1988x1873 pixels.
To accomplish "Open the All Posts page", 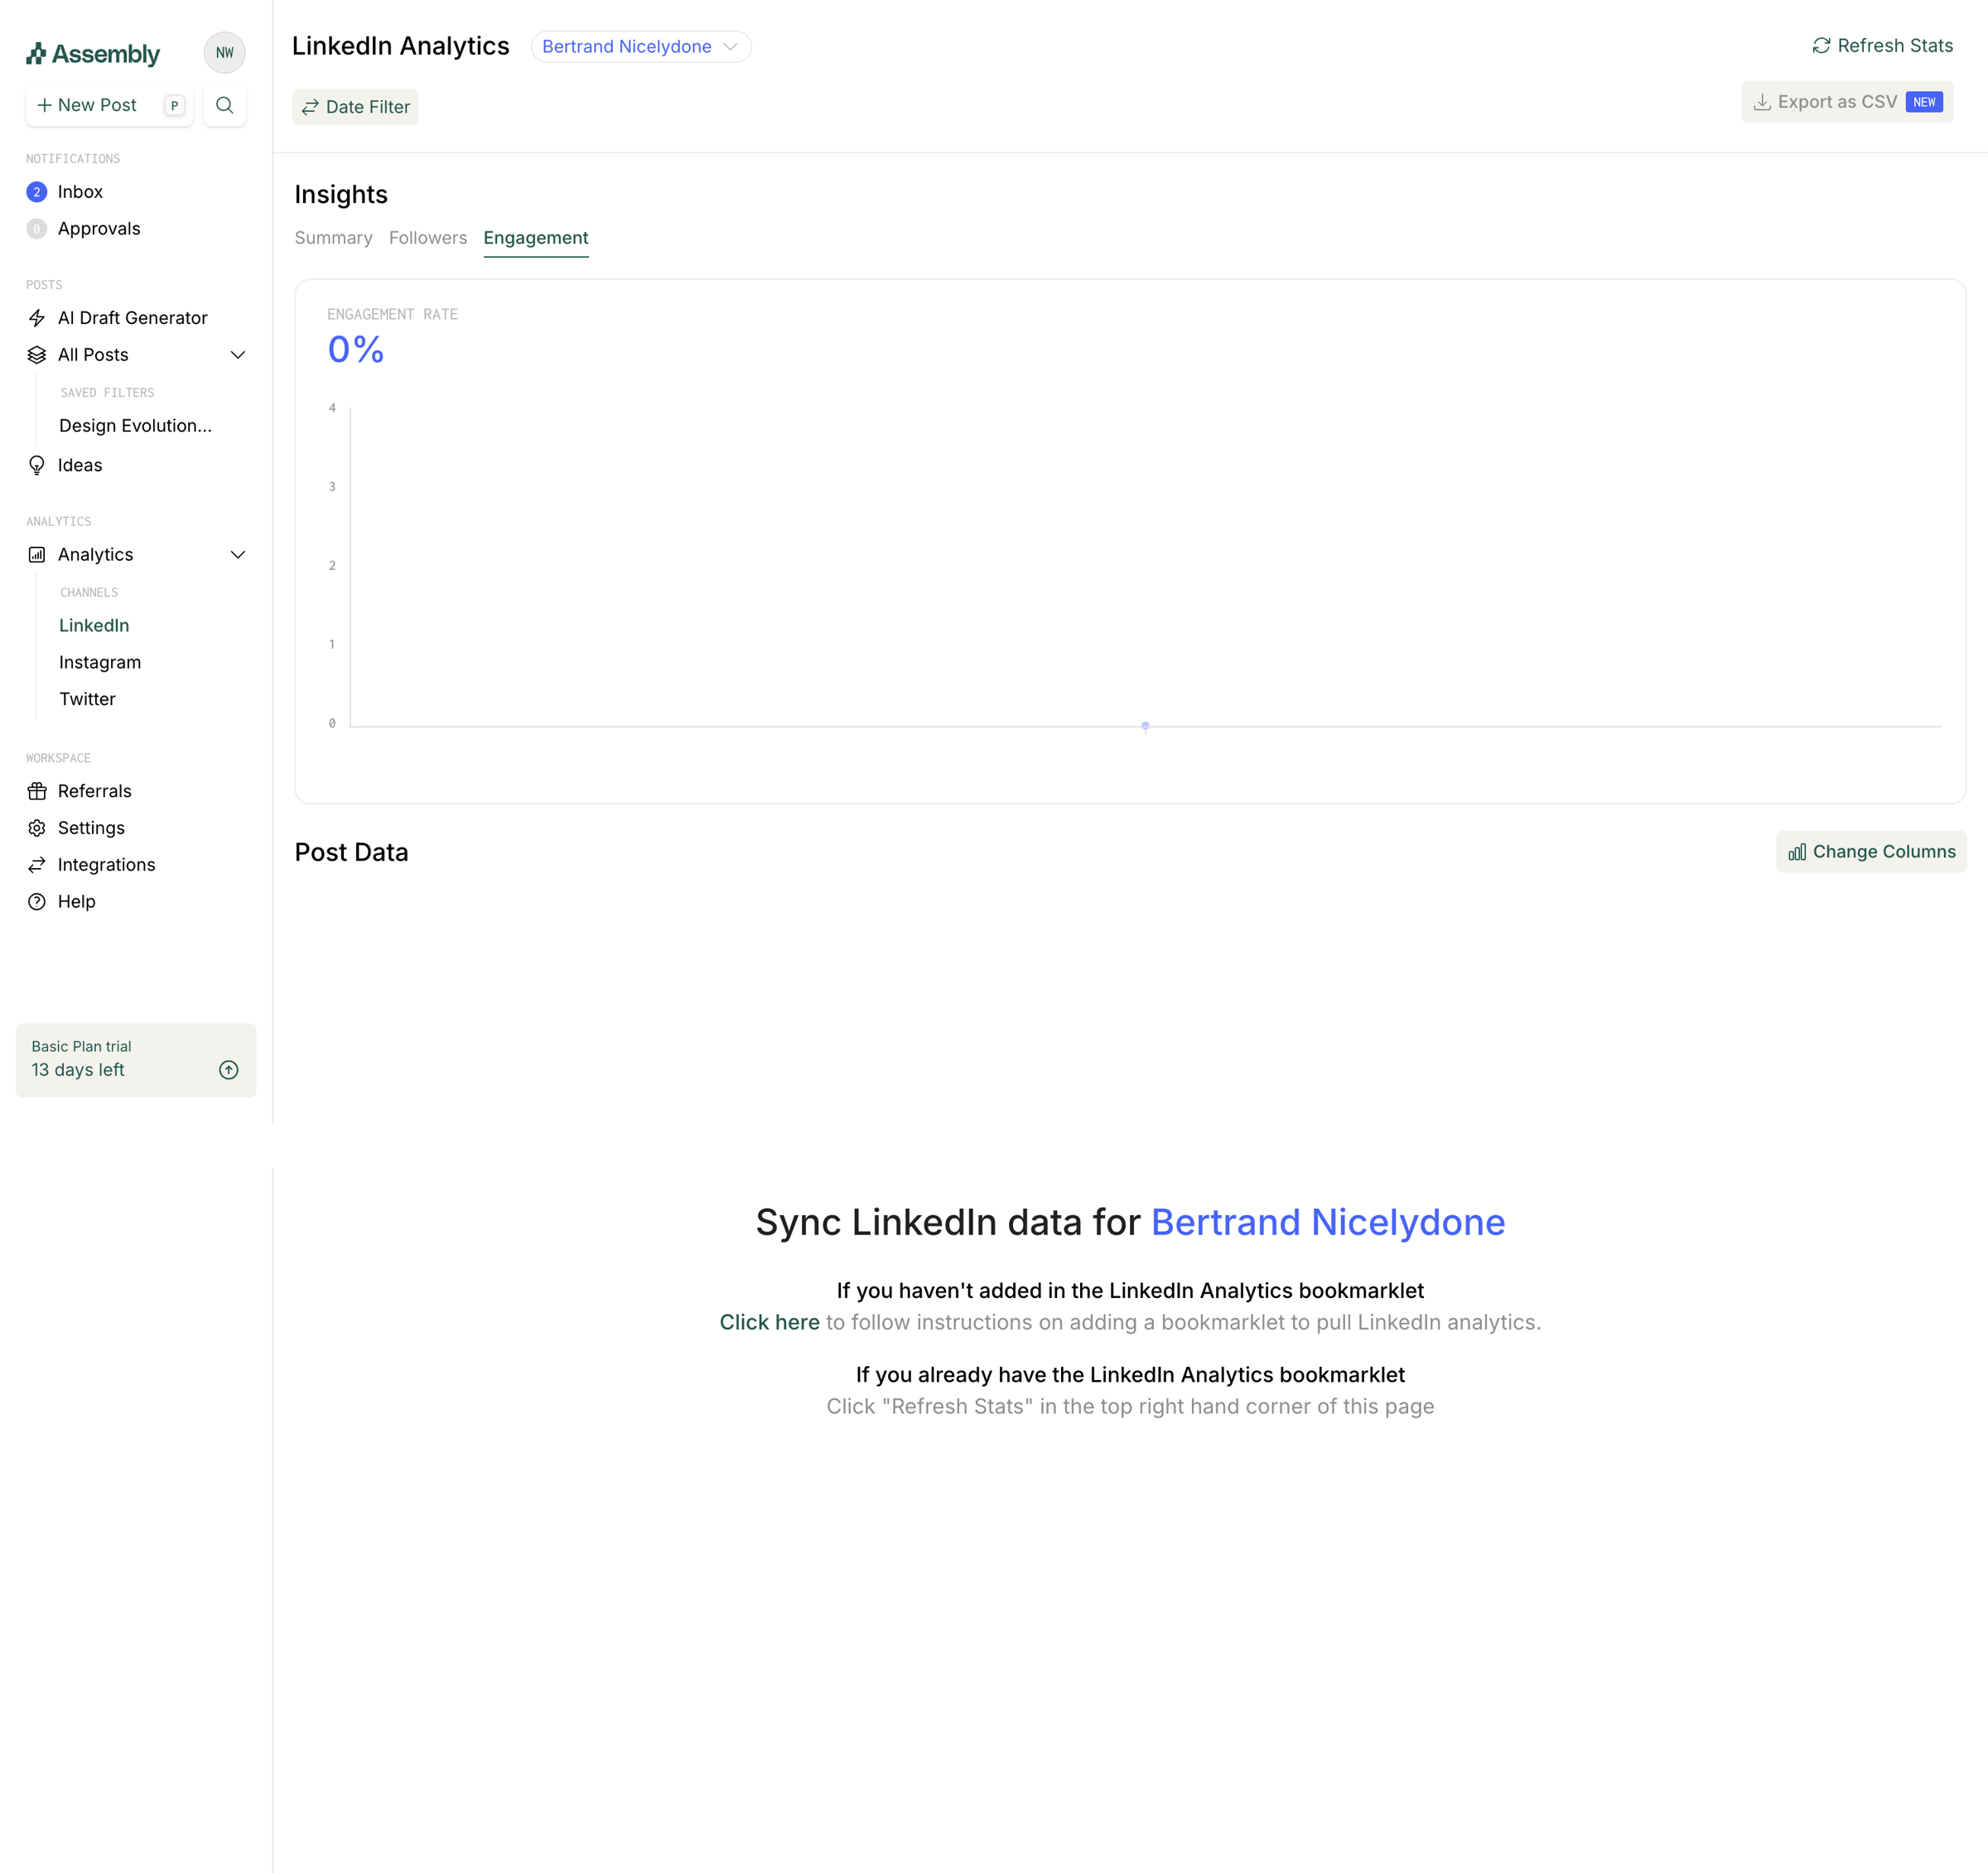I will [x=93, y=355].
